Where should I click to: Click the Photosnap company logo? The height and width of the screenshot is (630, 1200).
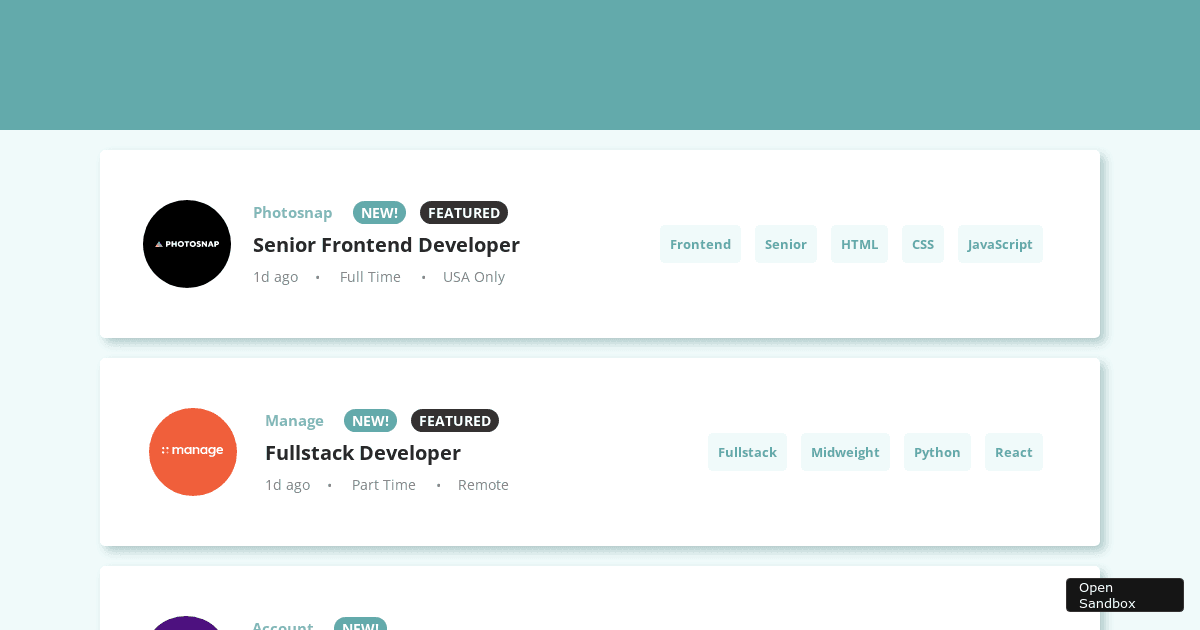coord(187,244)
